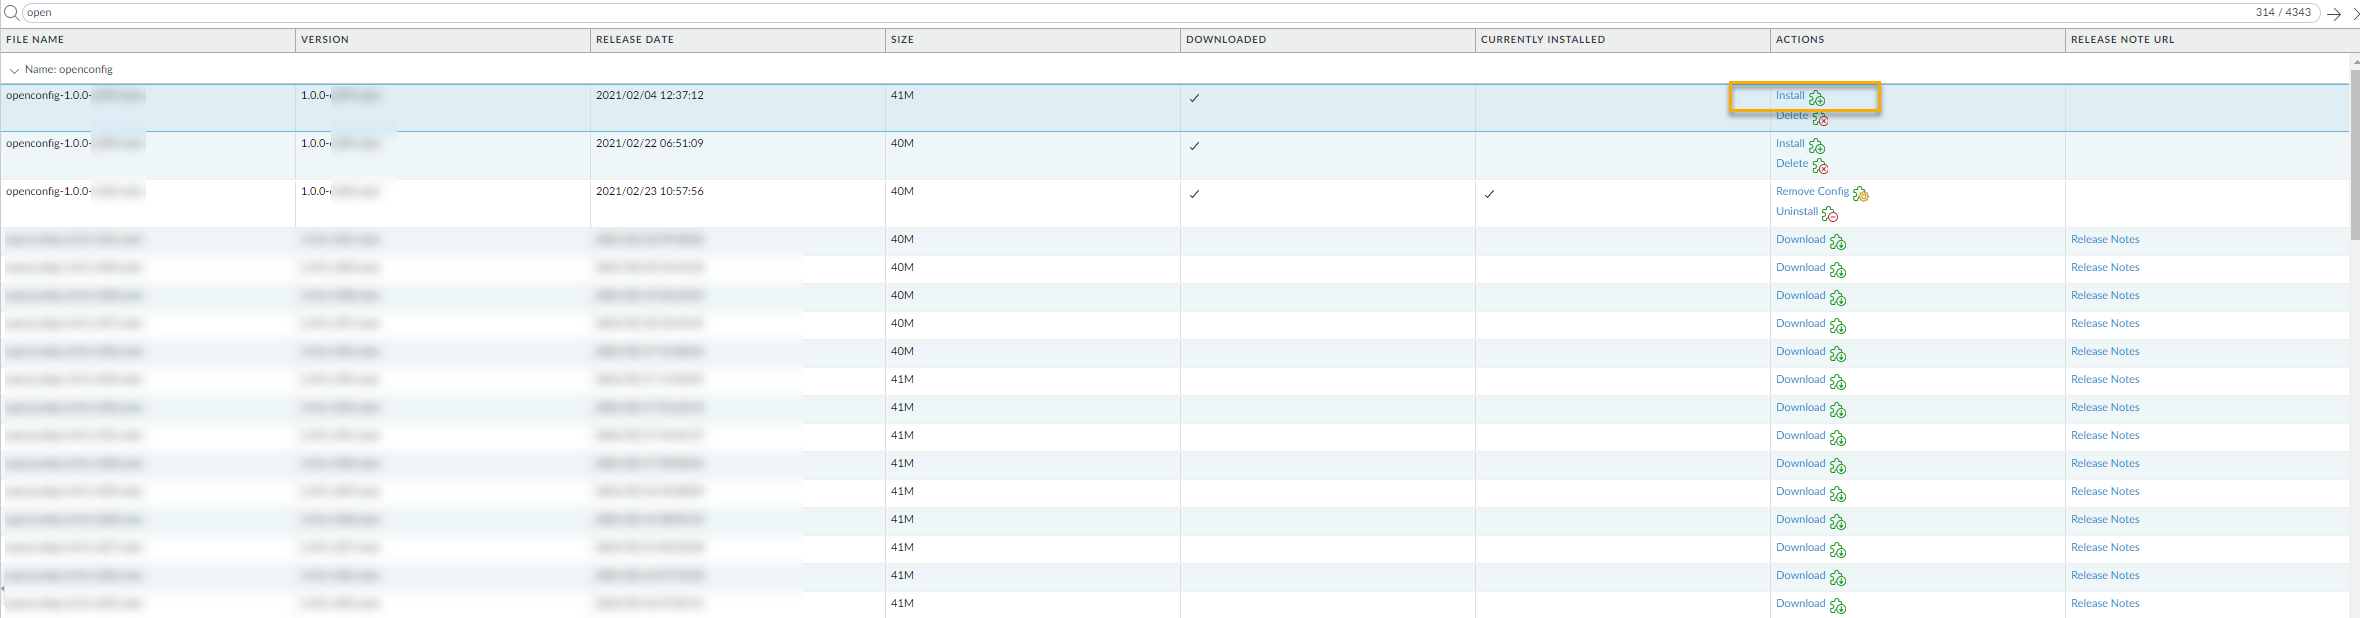
Task: Install the plugin released 2021/02/04 12:37:12
Action: pyautogui.click(x=1790, y=96)
